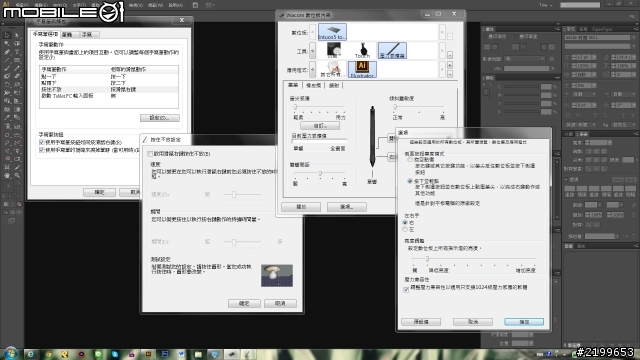Adjust Tilt Sensitivity slider in Wacom window
The image size is (640, 360).
[x=395, y=107]
